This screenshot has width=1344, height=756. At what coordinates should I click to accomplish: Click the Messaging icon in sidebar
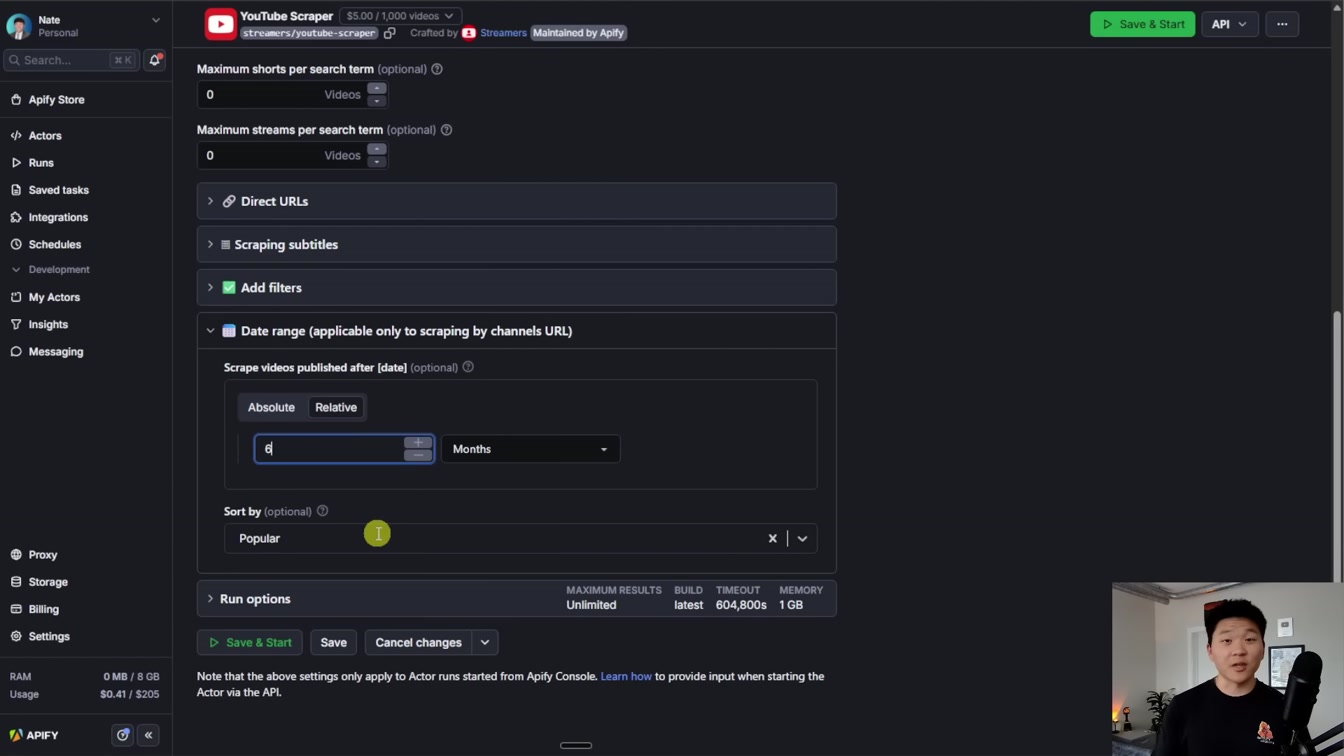16,352
